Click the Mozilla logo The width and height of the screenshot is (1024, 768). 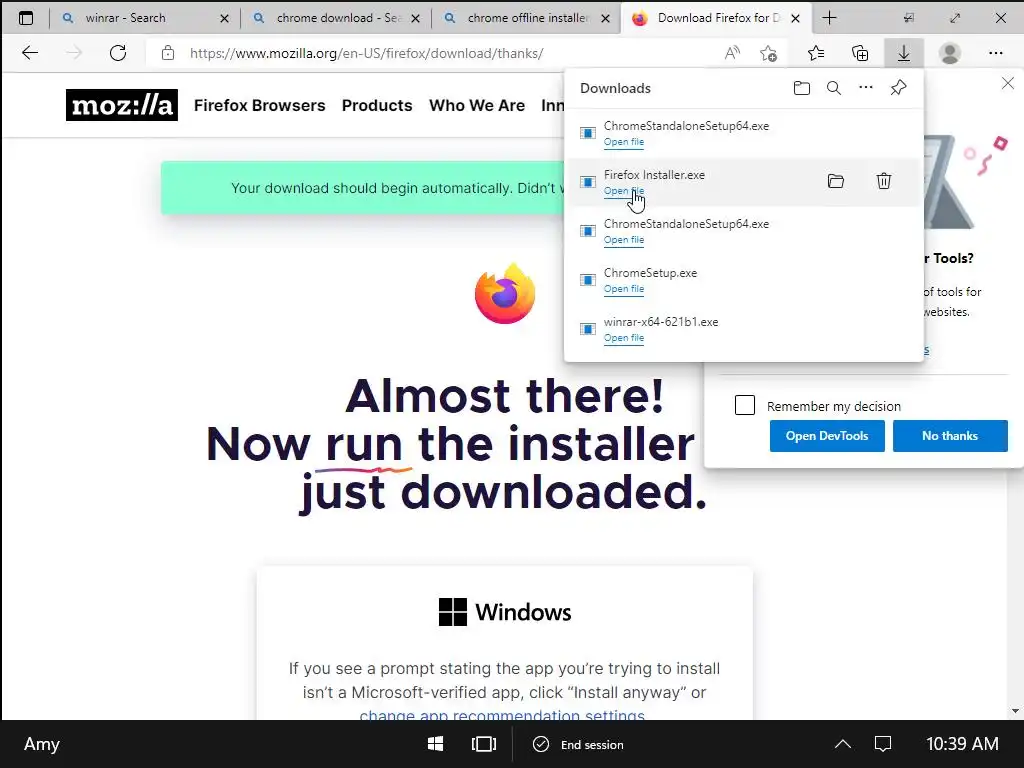point(121,105)
